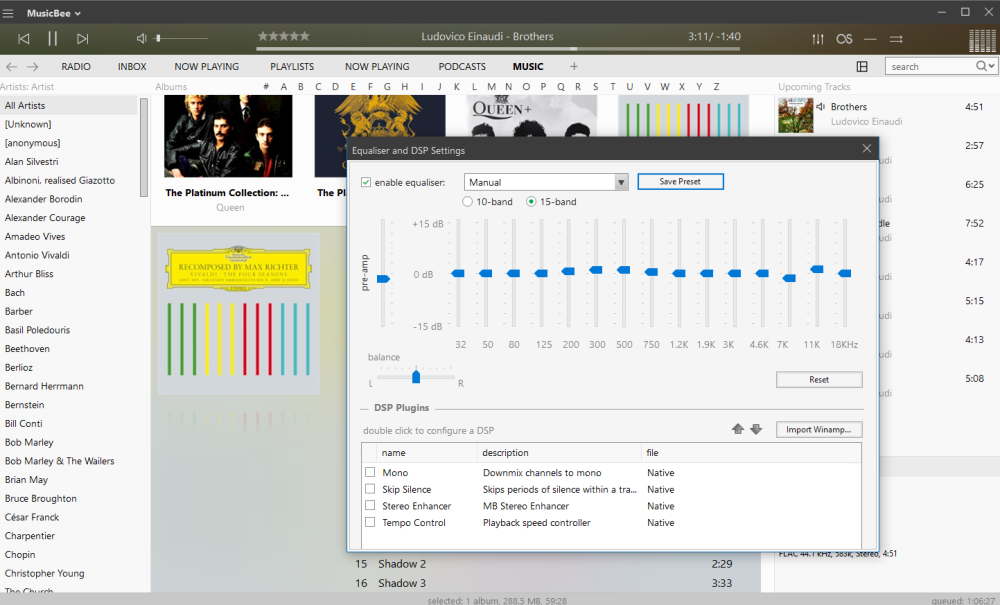Image resolution: width=1000 pixels, height=605 pixels.
Task: Seek in the track progress bar
Action: point(497,48)
